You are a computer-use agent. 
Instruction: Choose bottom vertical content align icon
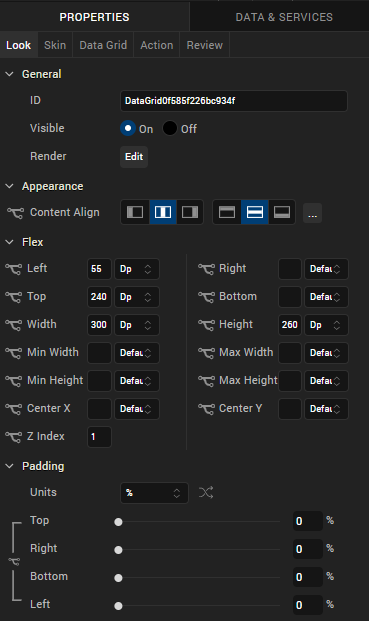click(x=282, y=212)
